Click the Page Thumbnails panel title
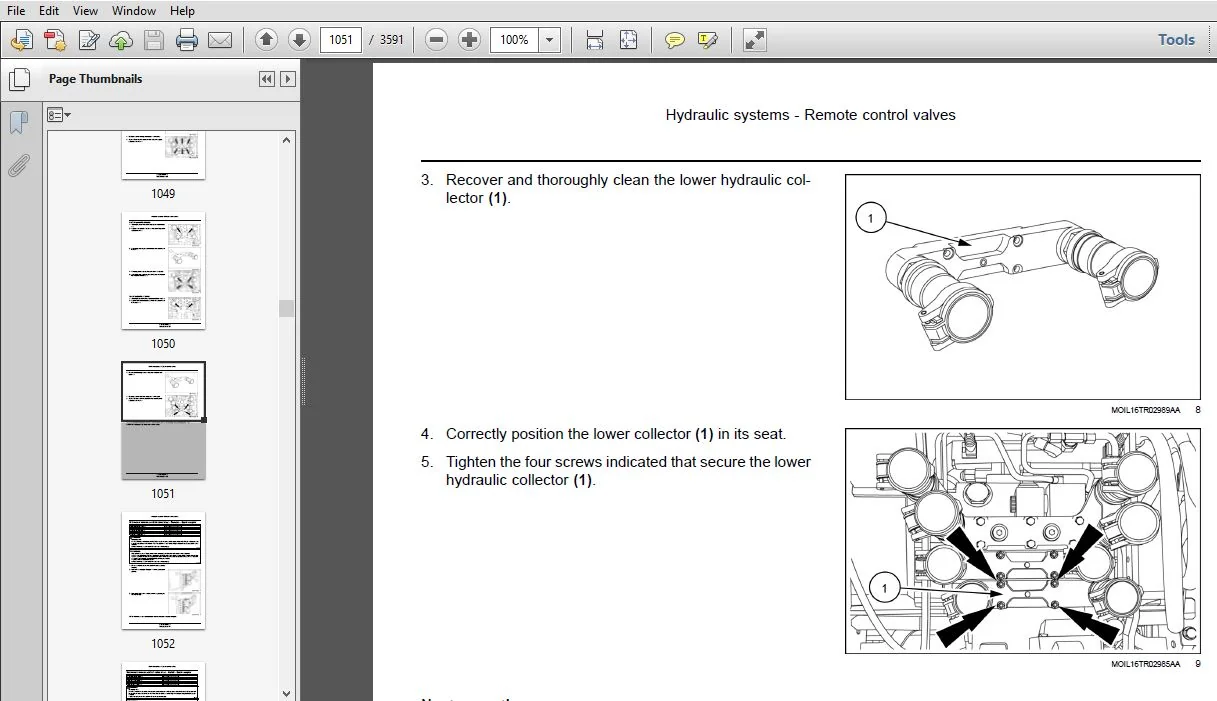 (96, 79)
